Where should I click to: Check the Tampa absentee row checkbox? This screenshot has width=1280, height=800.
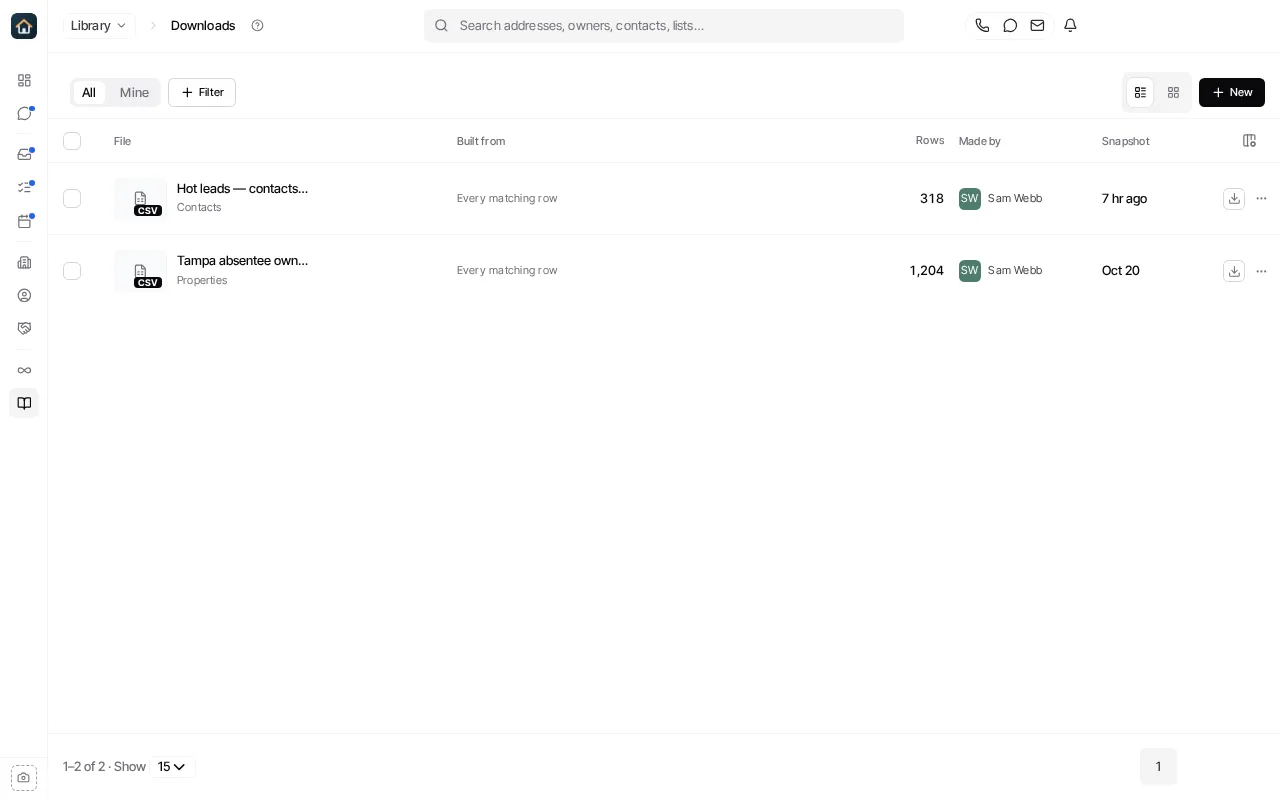coord(72,271)
